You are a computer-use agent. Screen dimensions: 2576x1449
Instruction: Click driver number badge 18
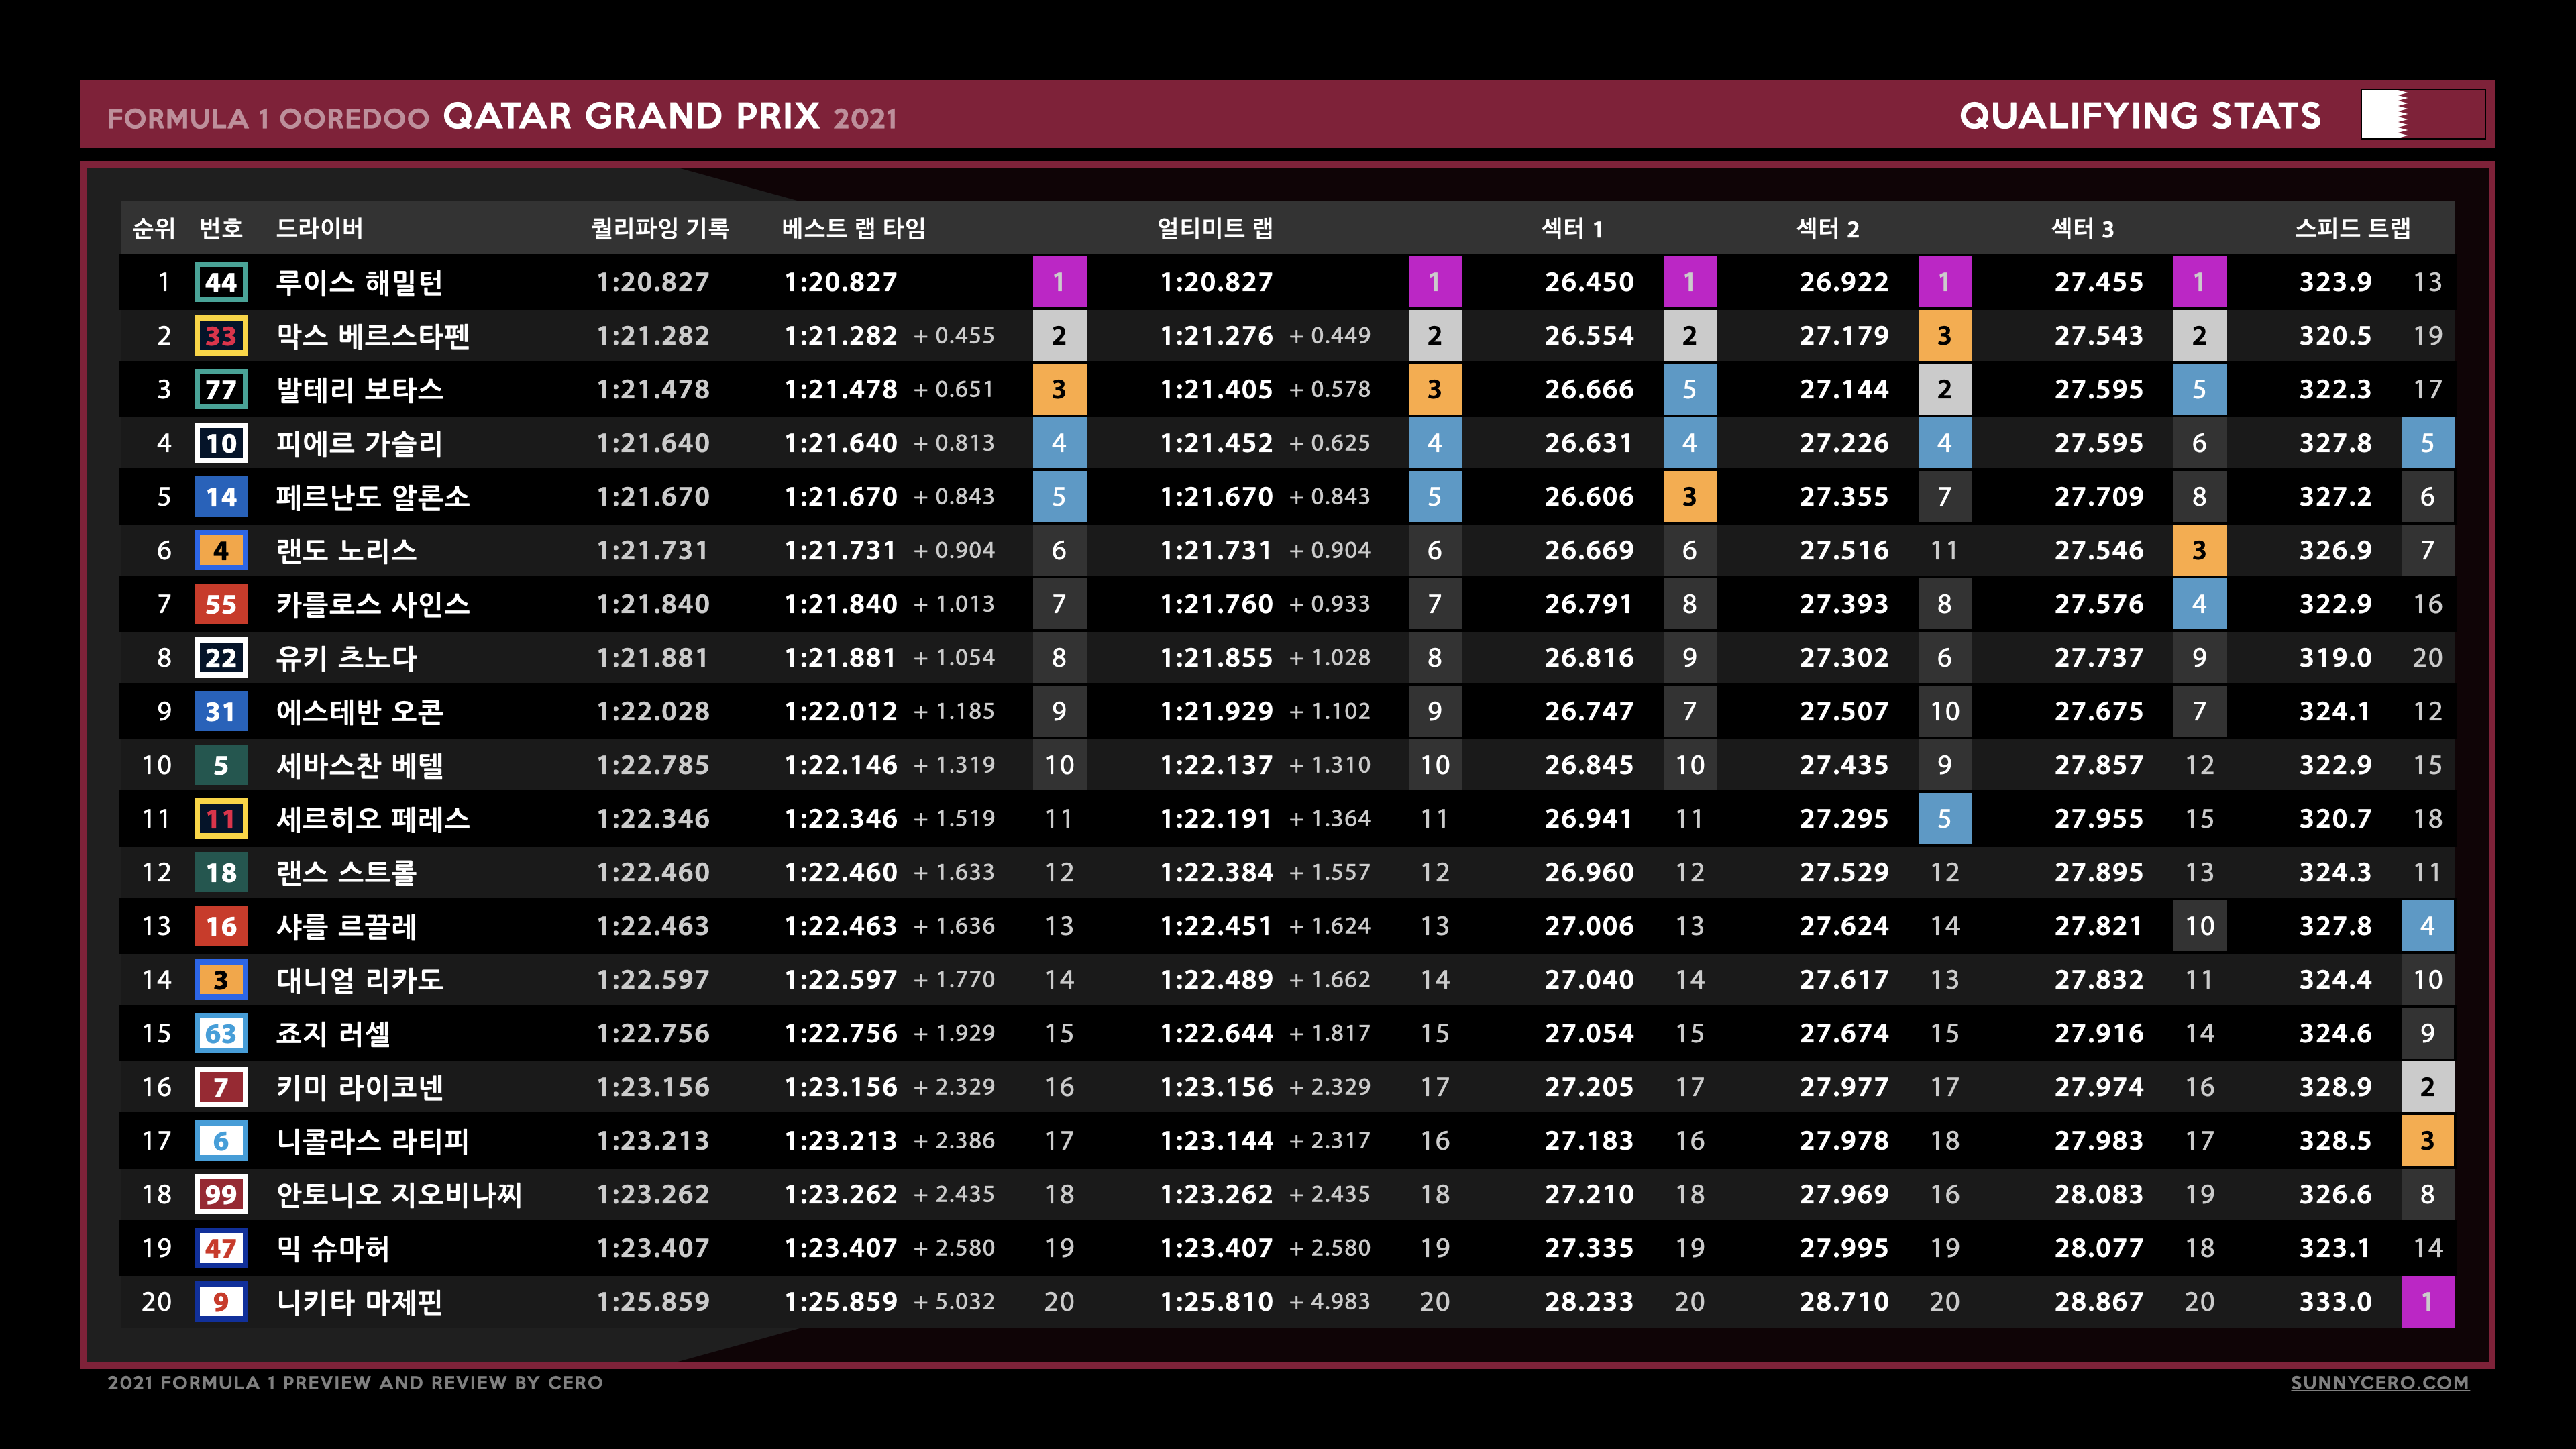point(221,872)
